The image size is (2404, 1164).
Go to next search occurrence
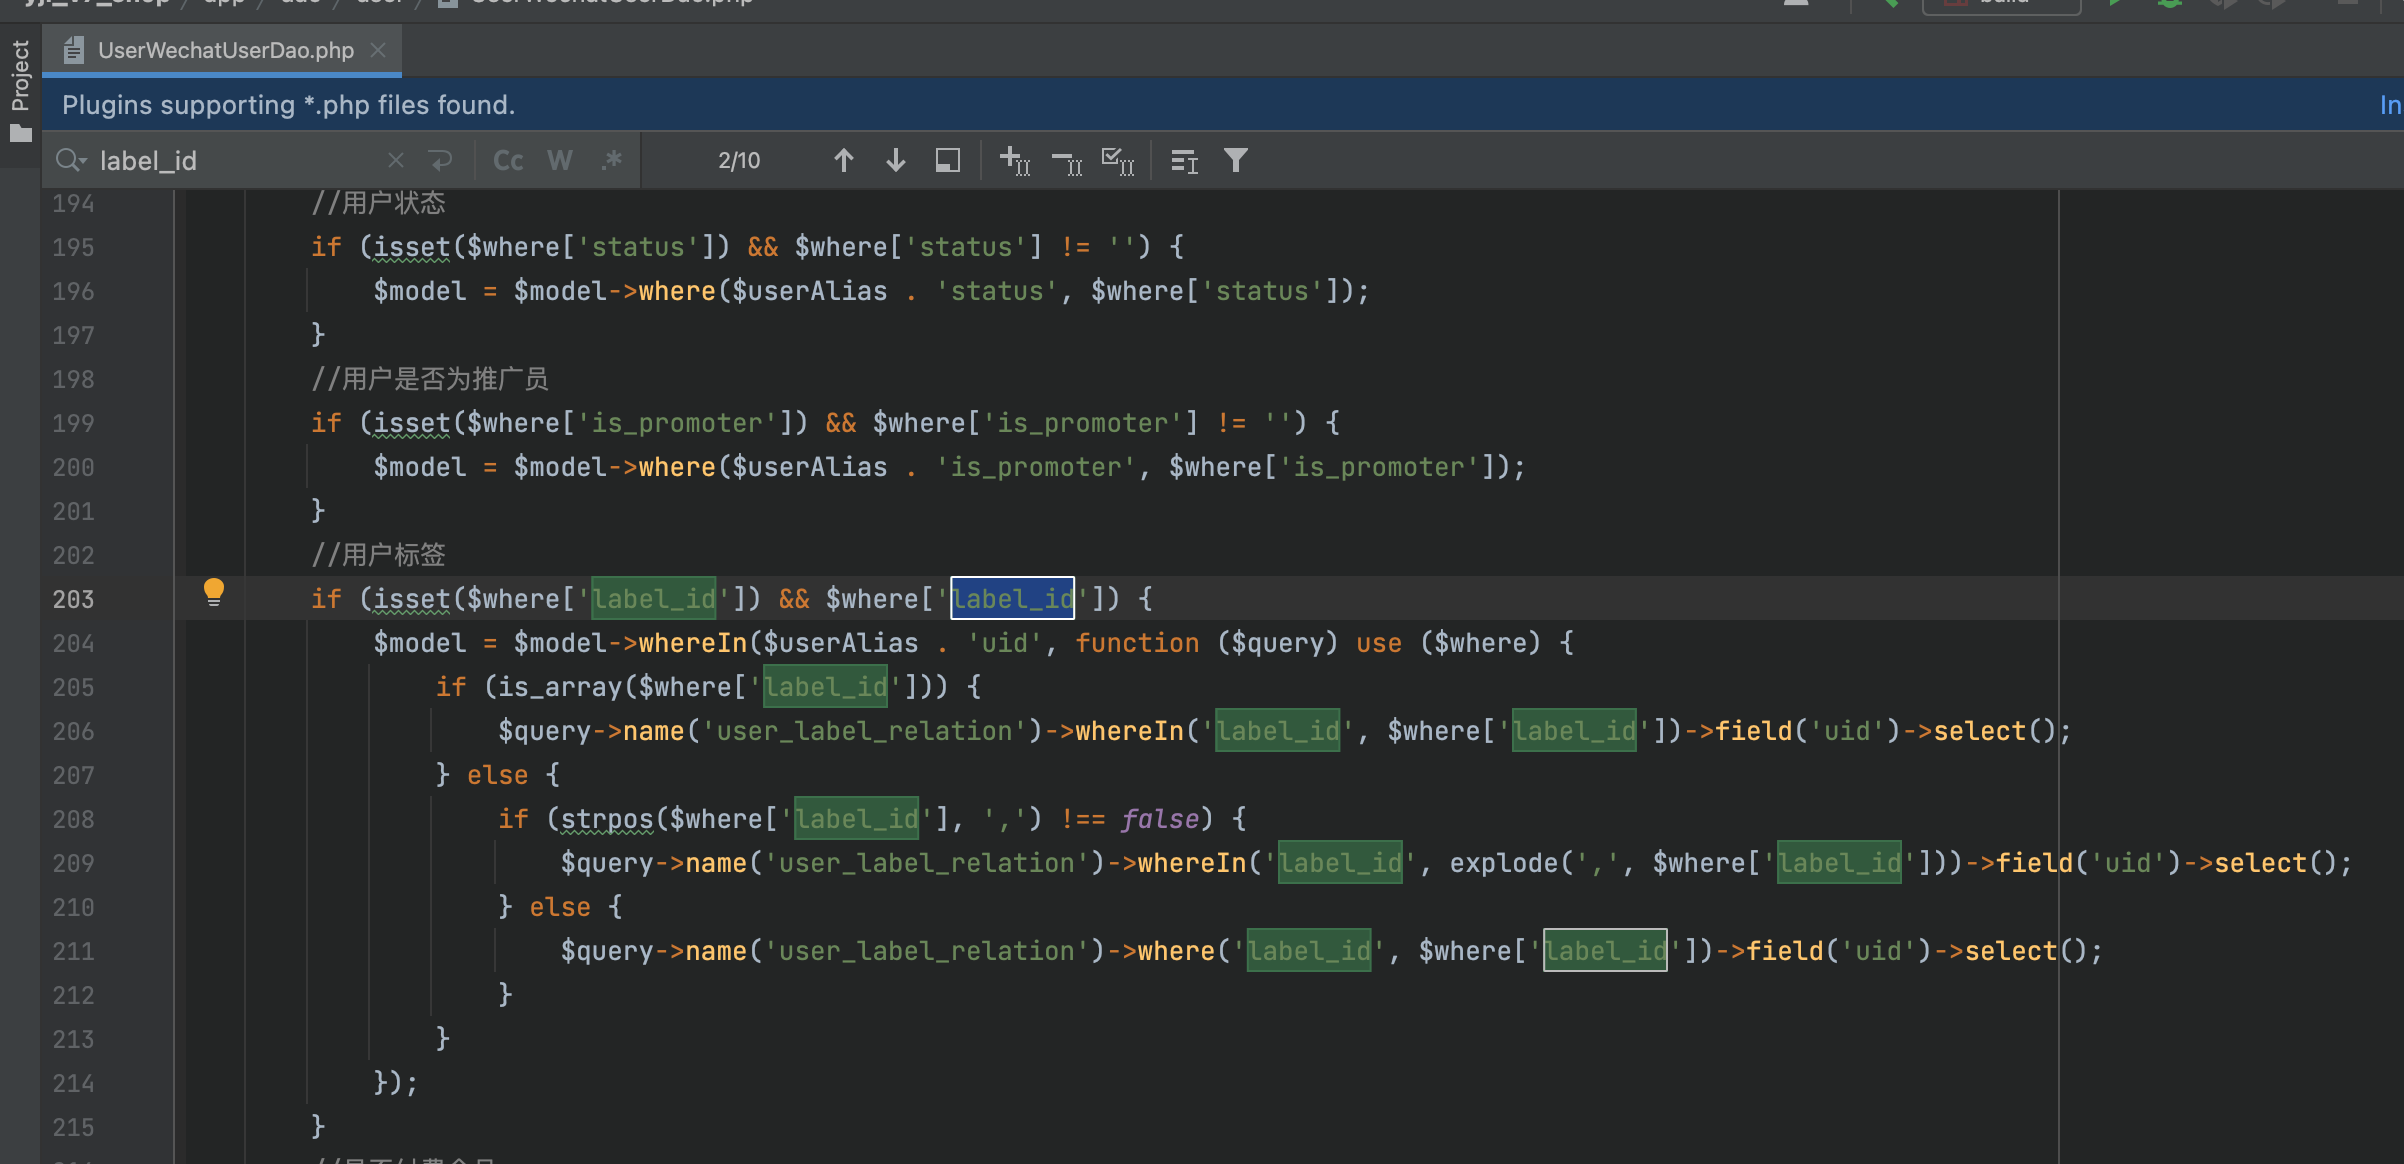tap(896, 160)
